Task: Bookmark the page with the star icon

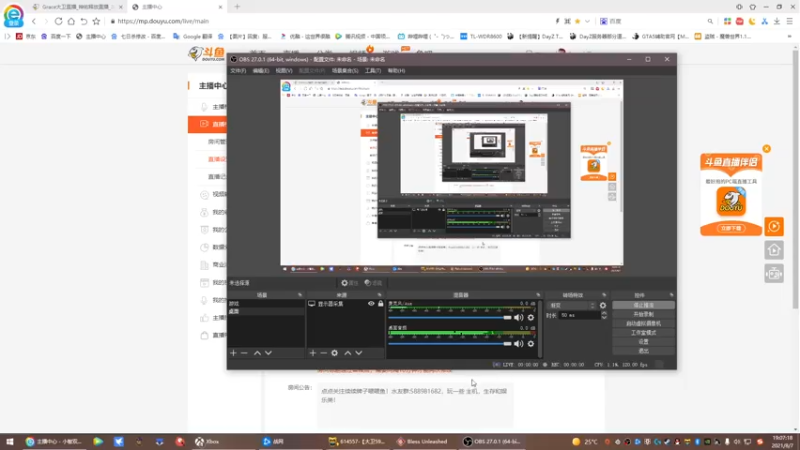Action: click(x=96, y=21)
